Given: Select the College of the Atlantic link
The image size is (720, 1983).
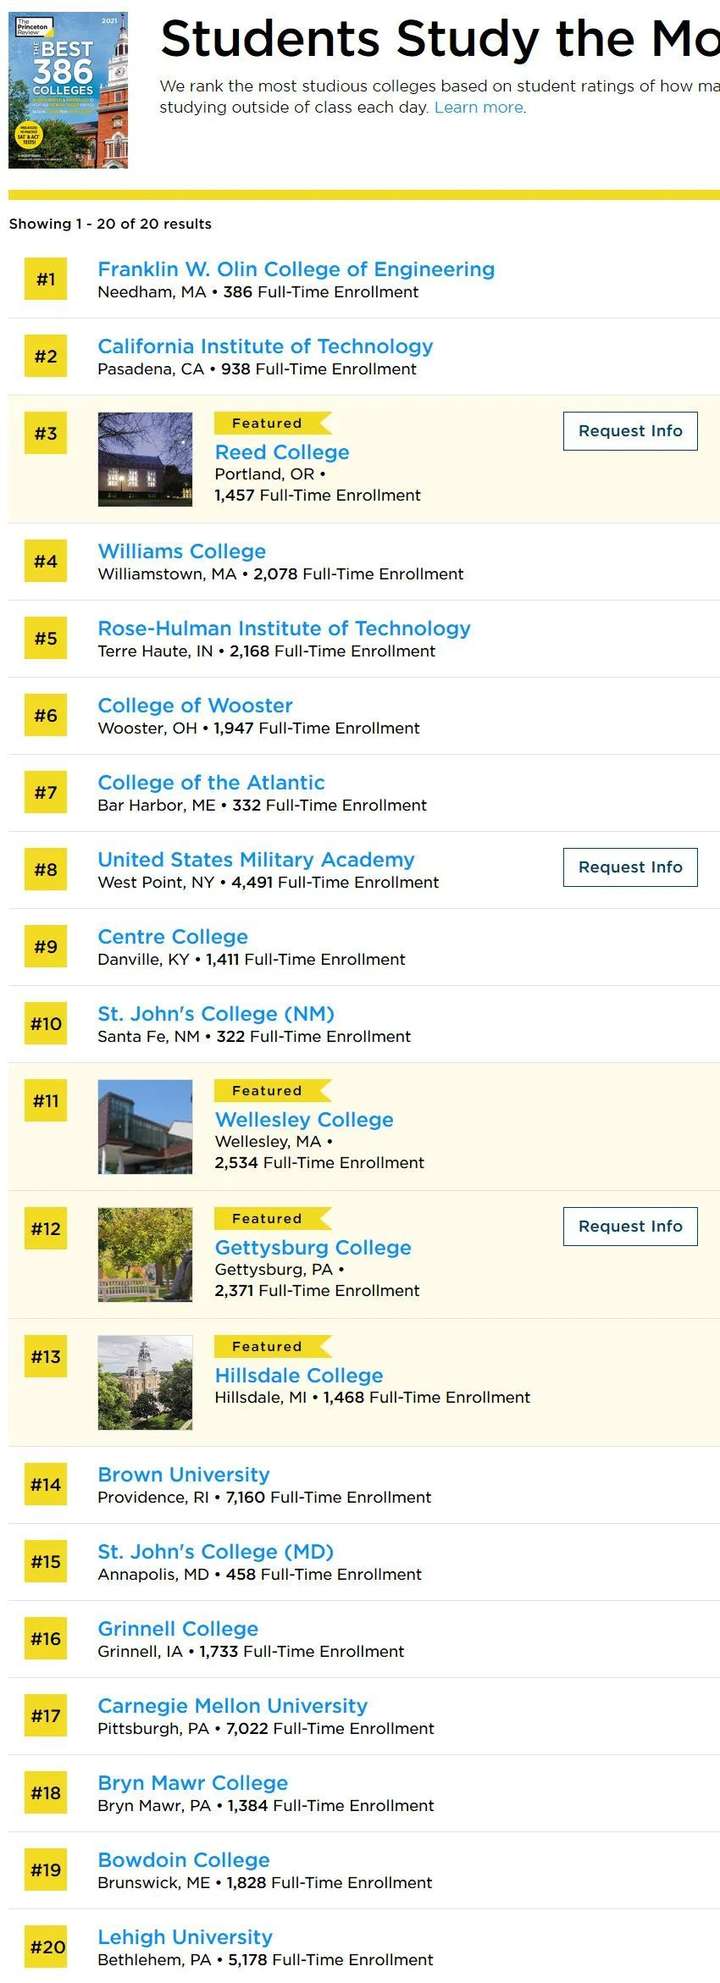Looking at the screenshot, I should point(211,782).
